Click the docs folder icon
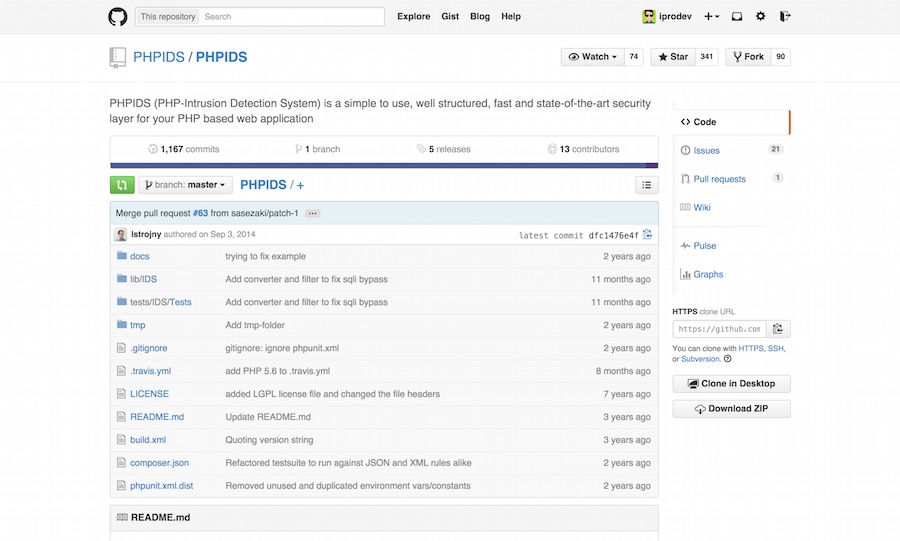 [122, 256]
